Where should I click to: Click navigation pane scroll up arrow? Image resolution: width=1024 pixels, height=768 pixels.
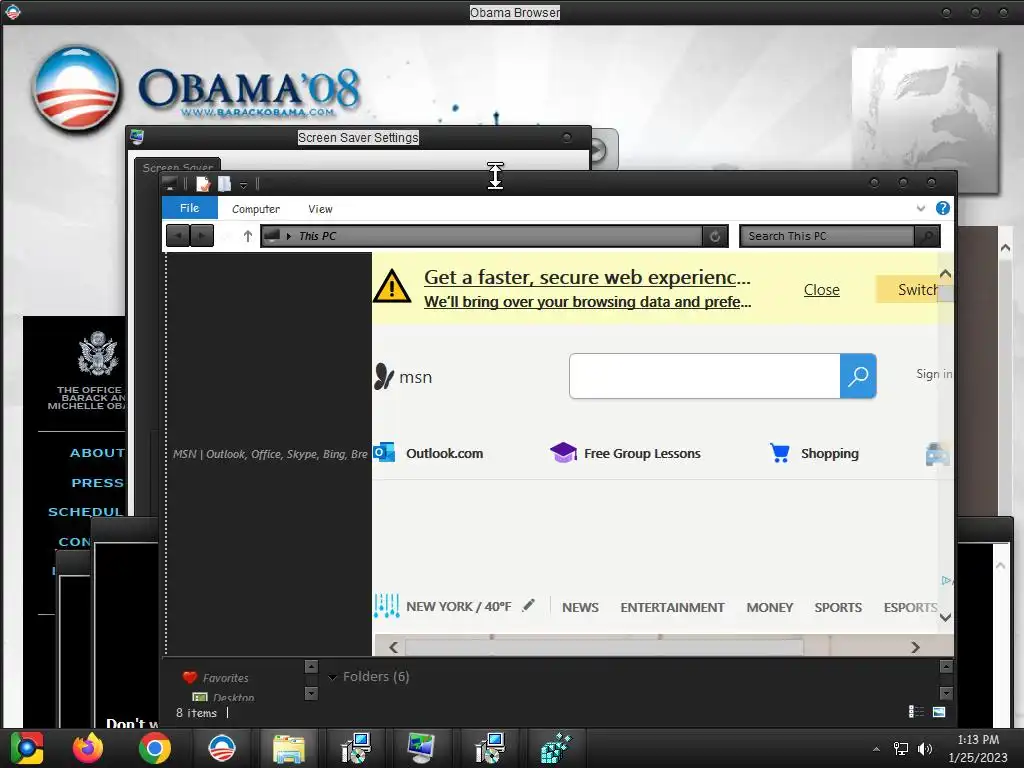311,667
